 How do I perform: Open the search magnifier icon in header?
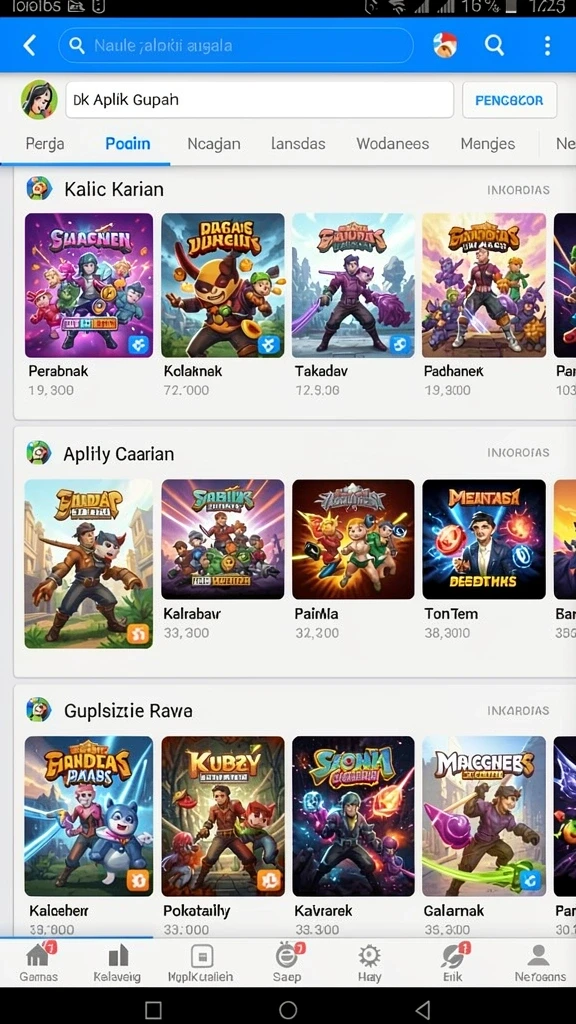click(x=494, y=45)
